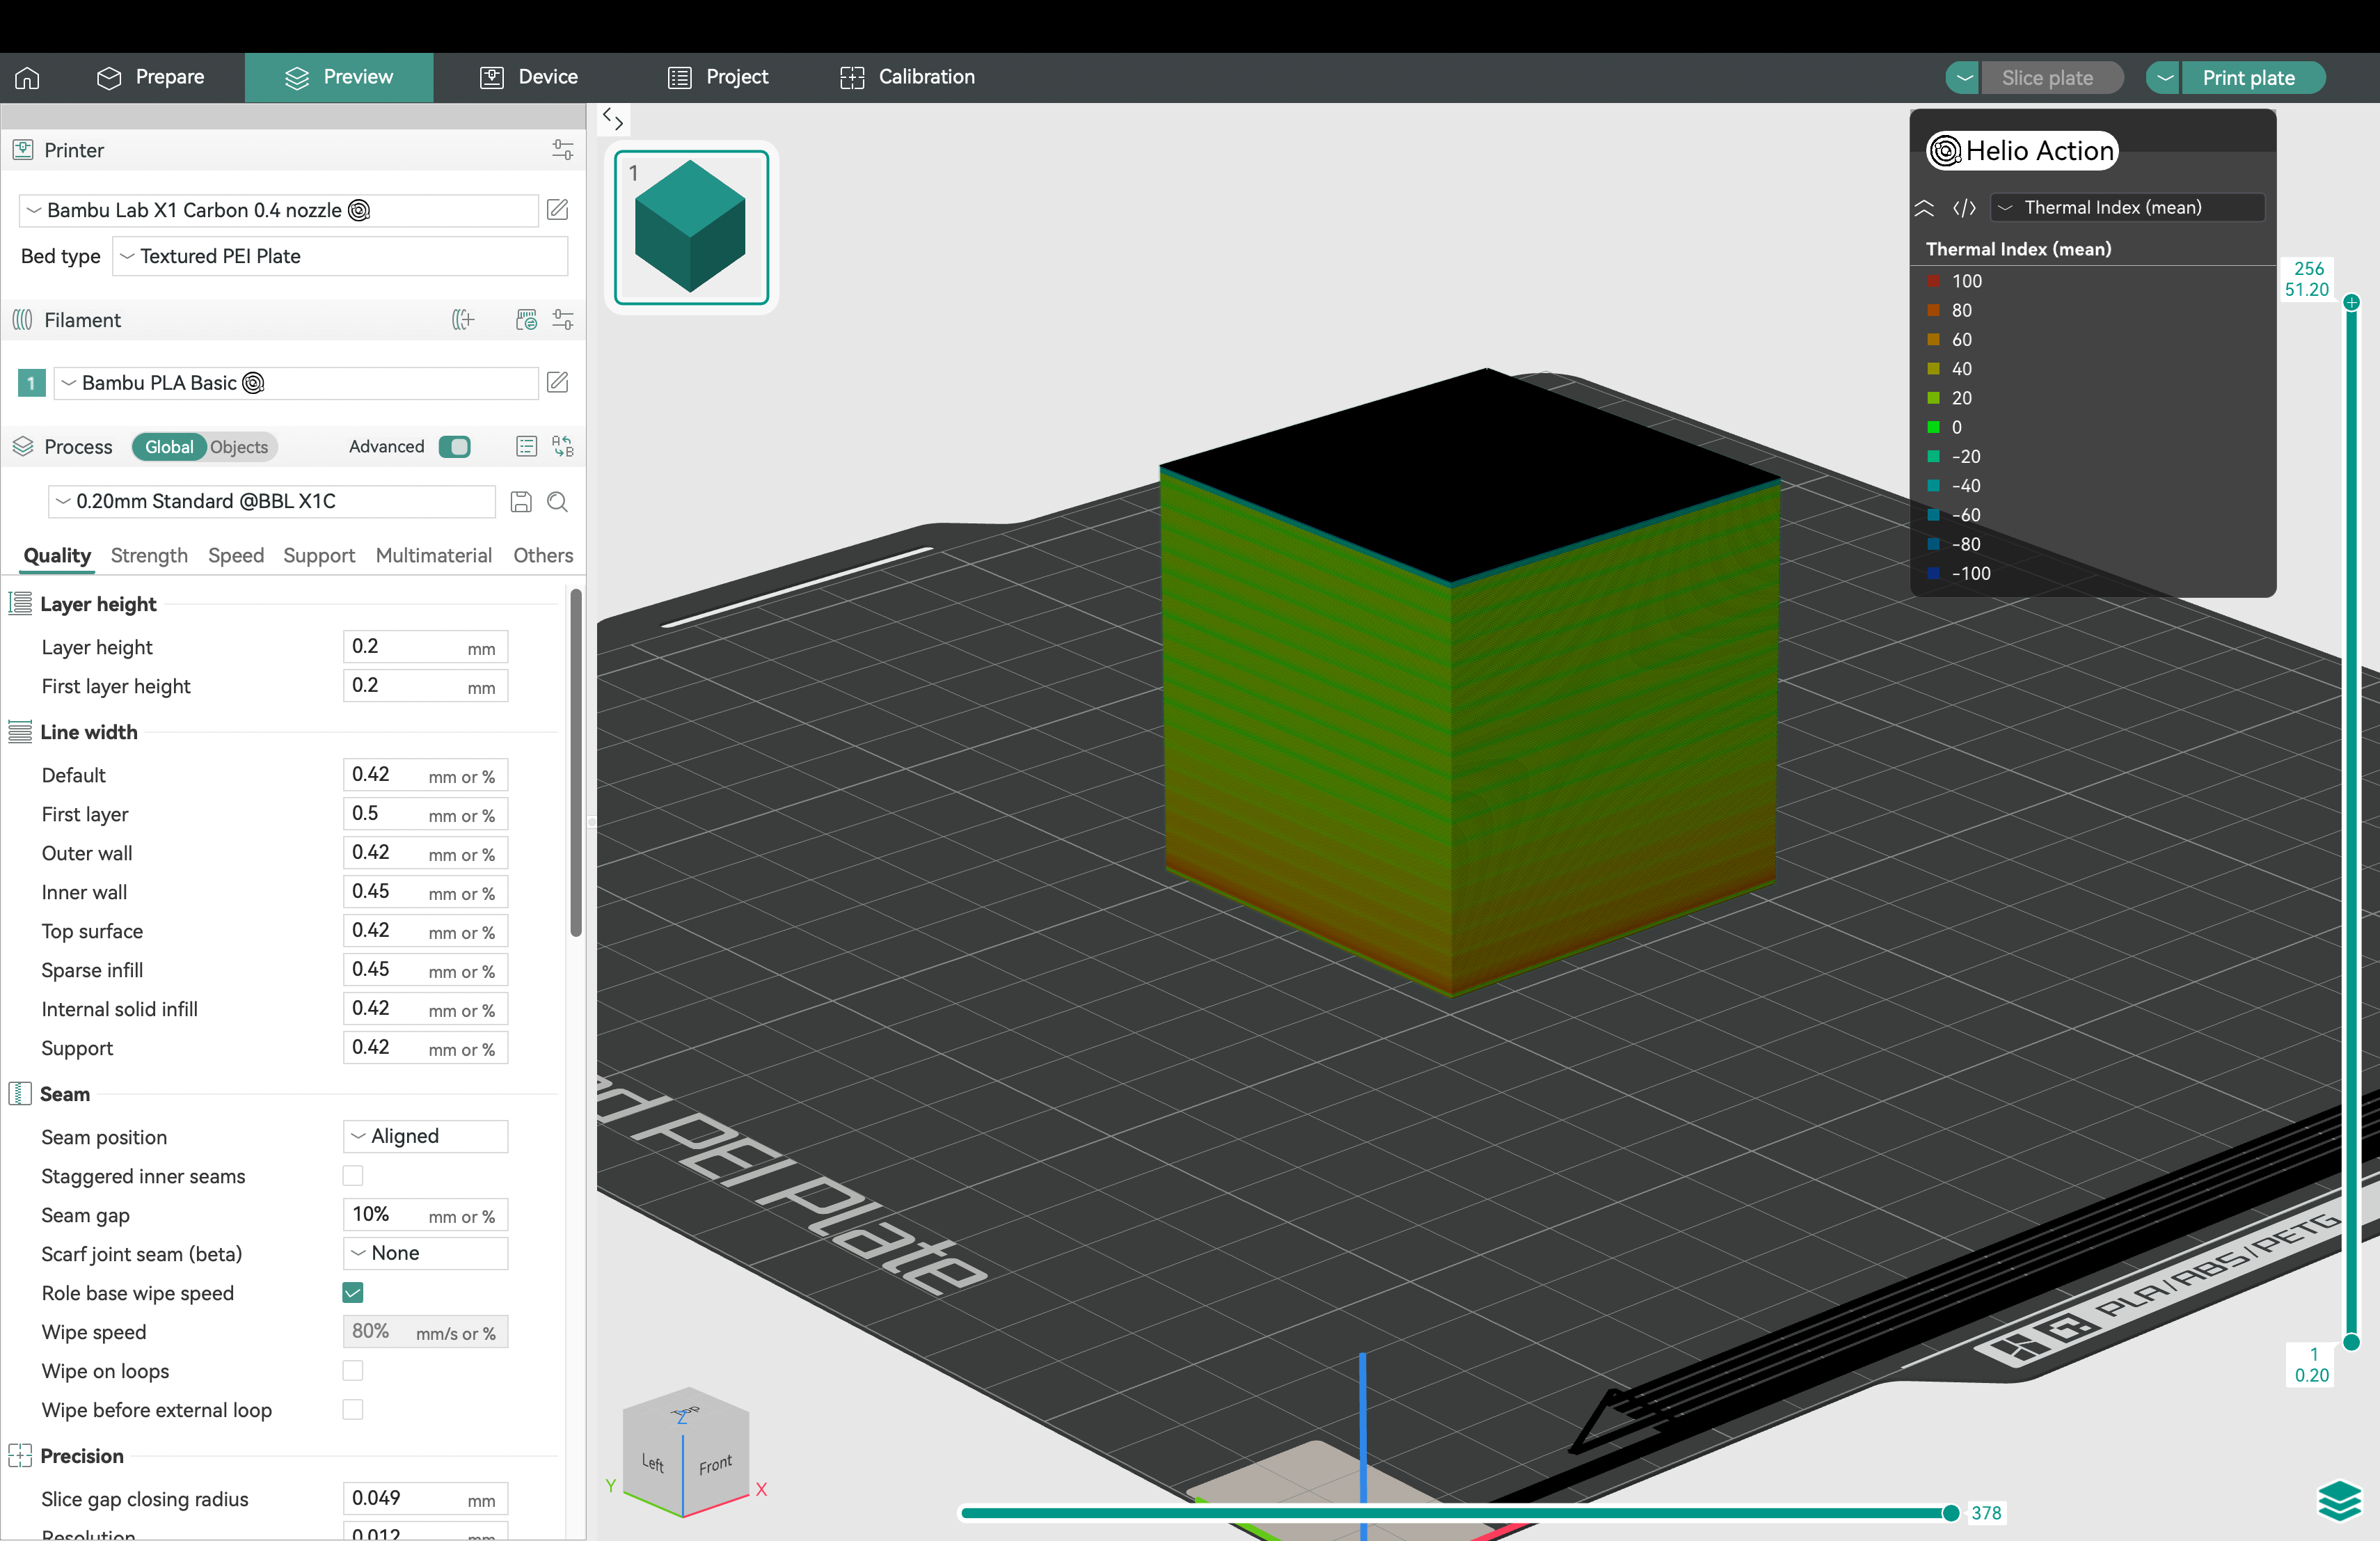This screenshot has width=2380, height=1541.
Task: Click the code brackets icon in legend
Action: point(1964,208)
